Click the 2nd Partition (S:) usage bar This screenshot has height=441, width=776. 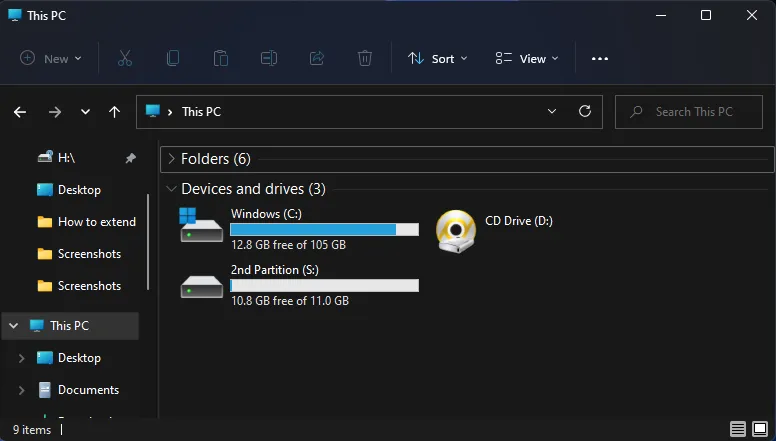[x=324, y=286]
